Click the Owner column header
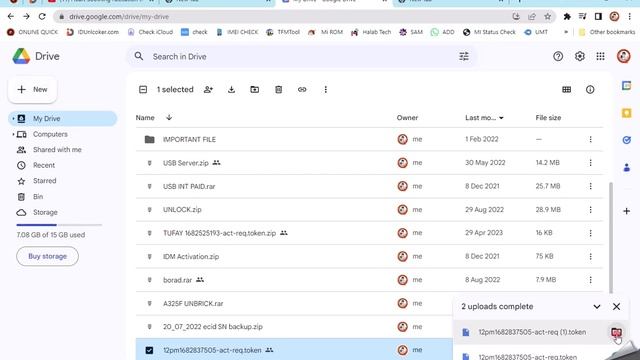Image resolution: width=640 pixels, height=360 pixels. click(407, 118)
